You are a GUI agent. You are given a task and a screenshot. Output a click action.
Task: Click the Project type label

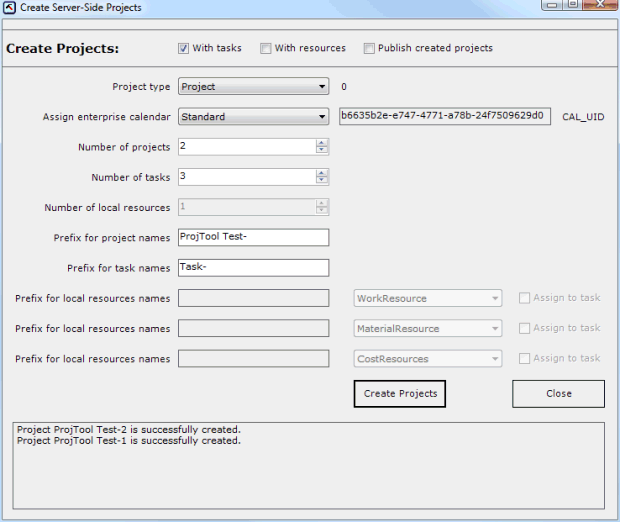click(141, 87)
